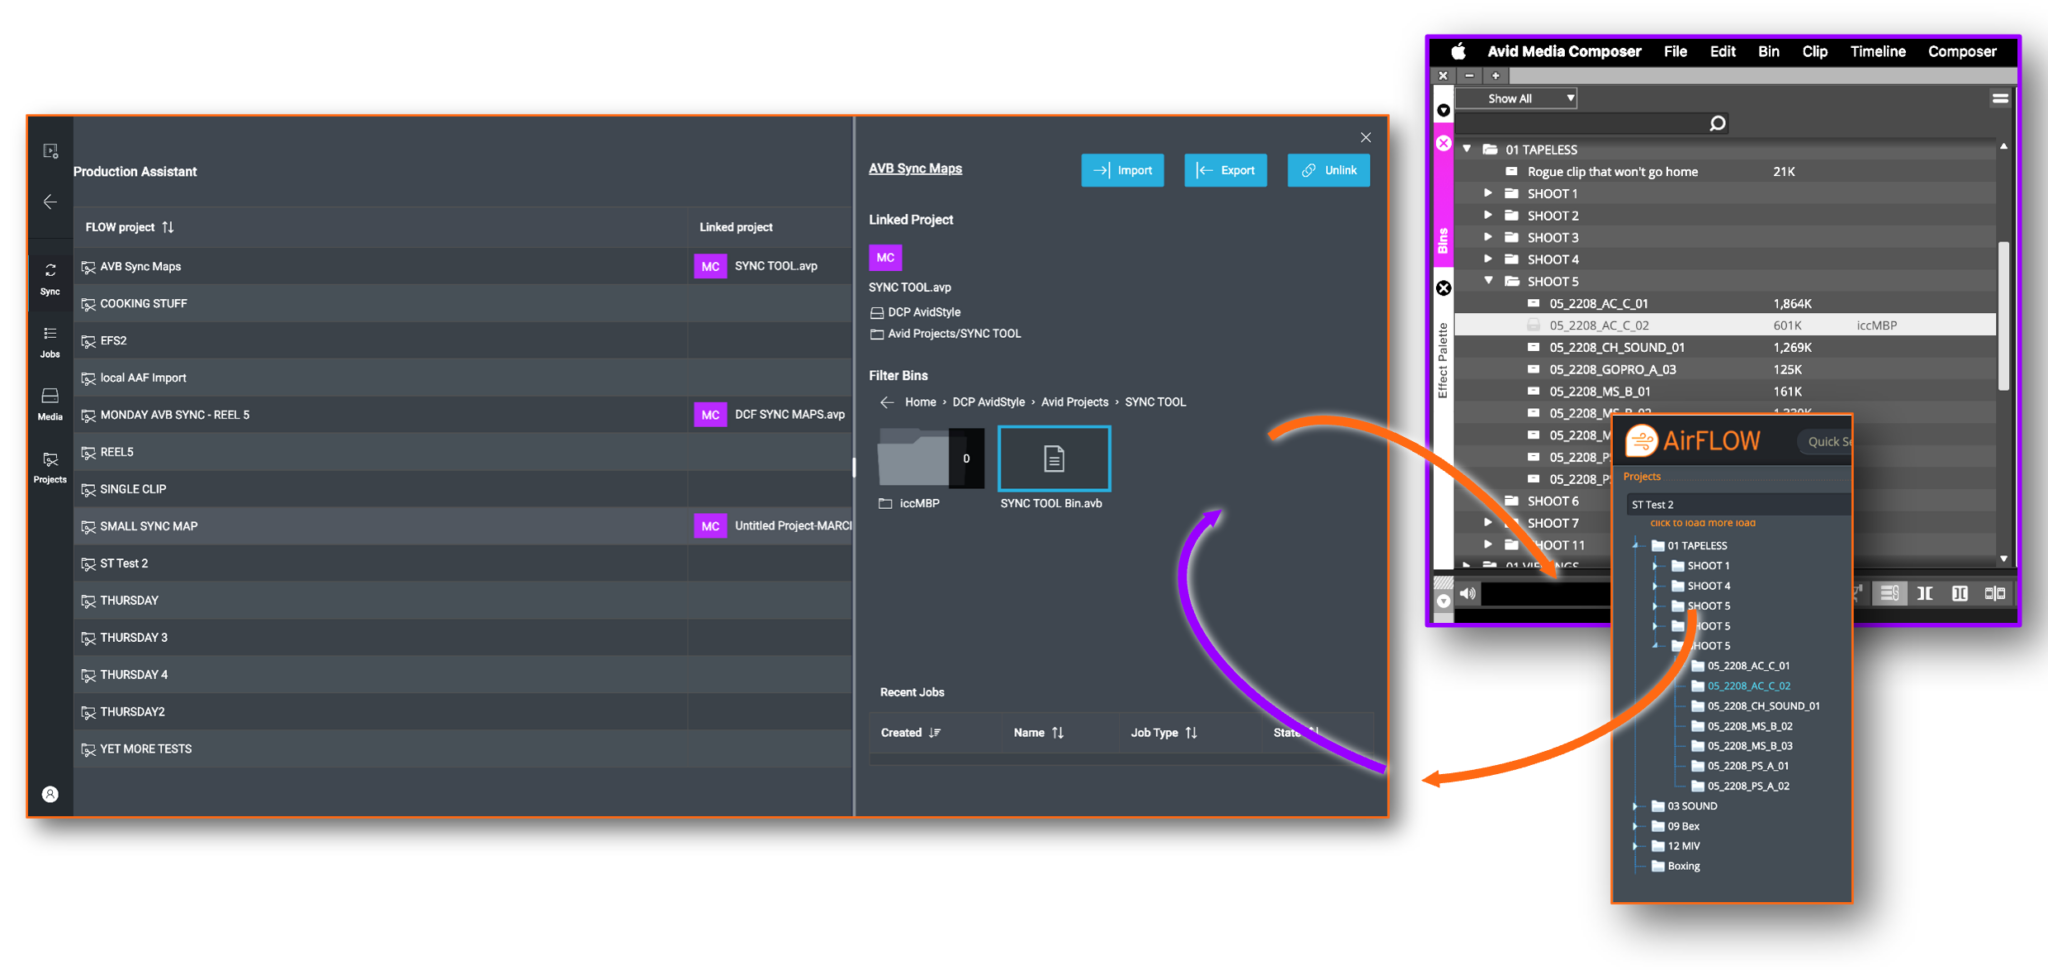Click the Import button in AVB Sync Maps panel

pos(1122,170)
